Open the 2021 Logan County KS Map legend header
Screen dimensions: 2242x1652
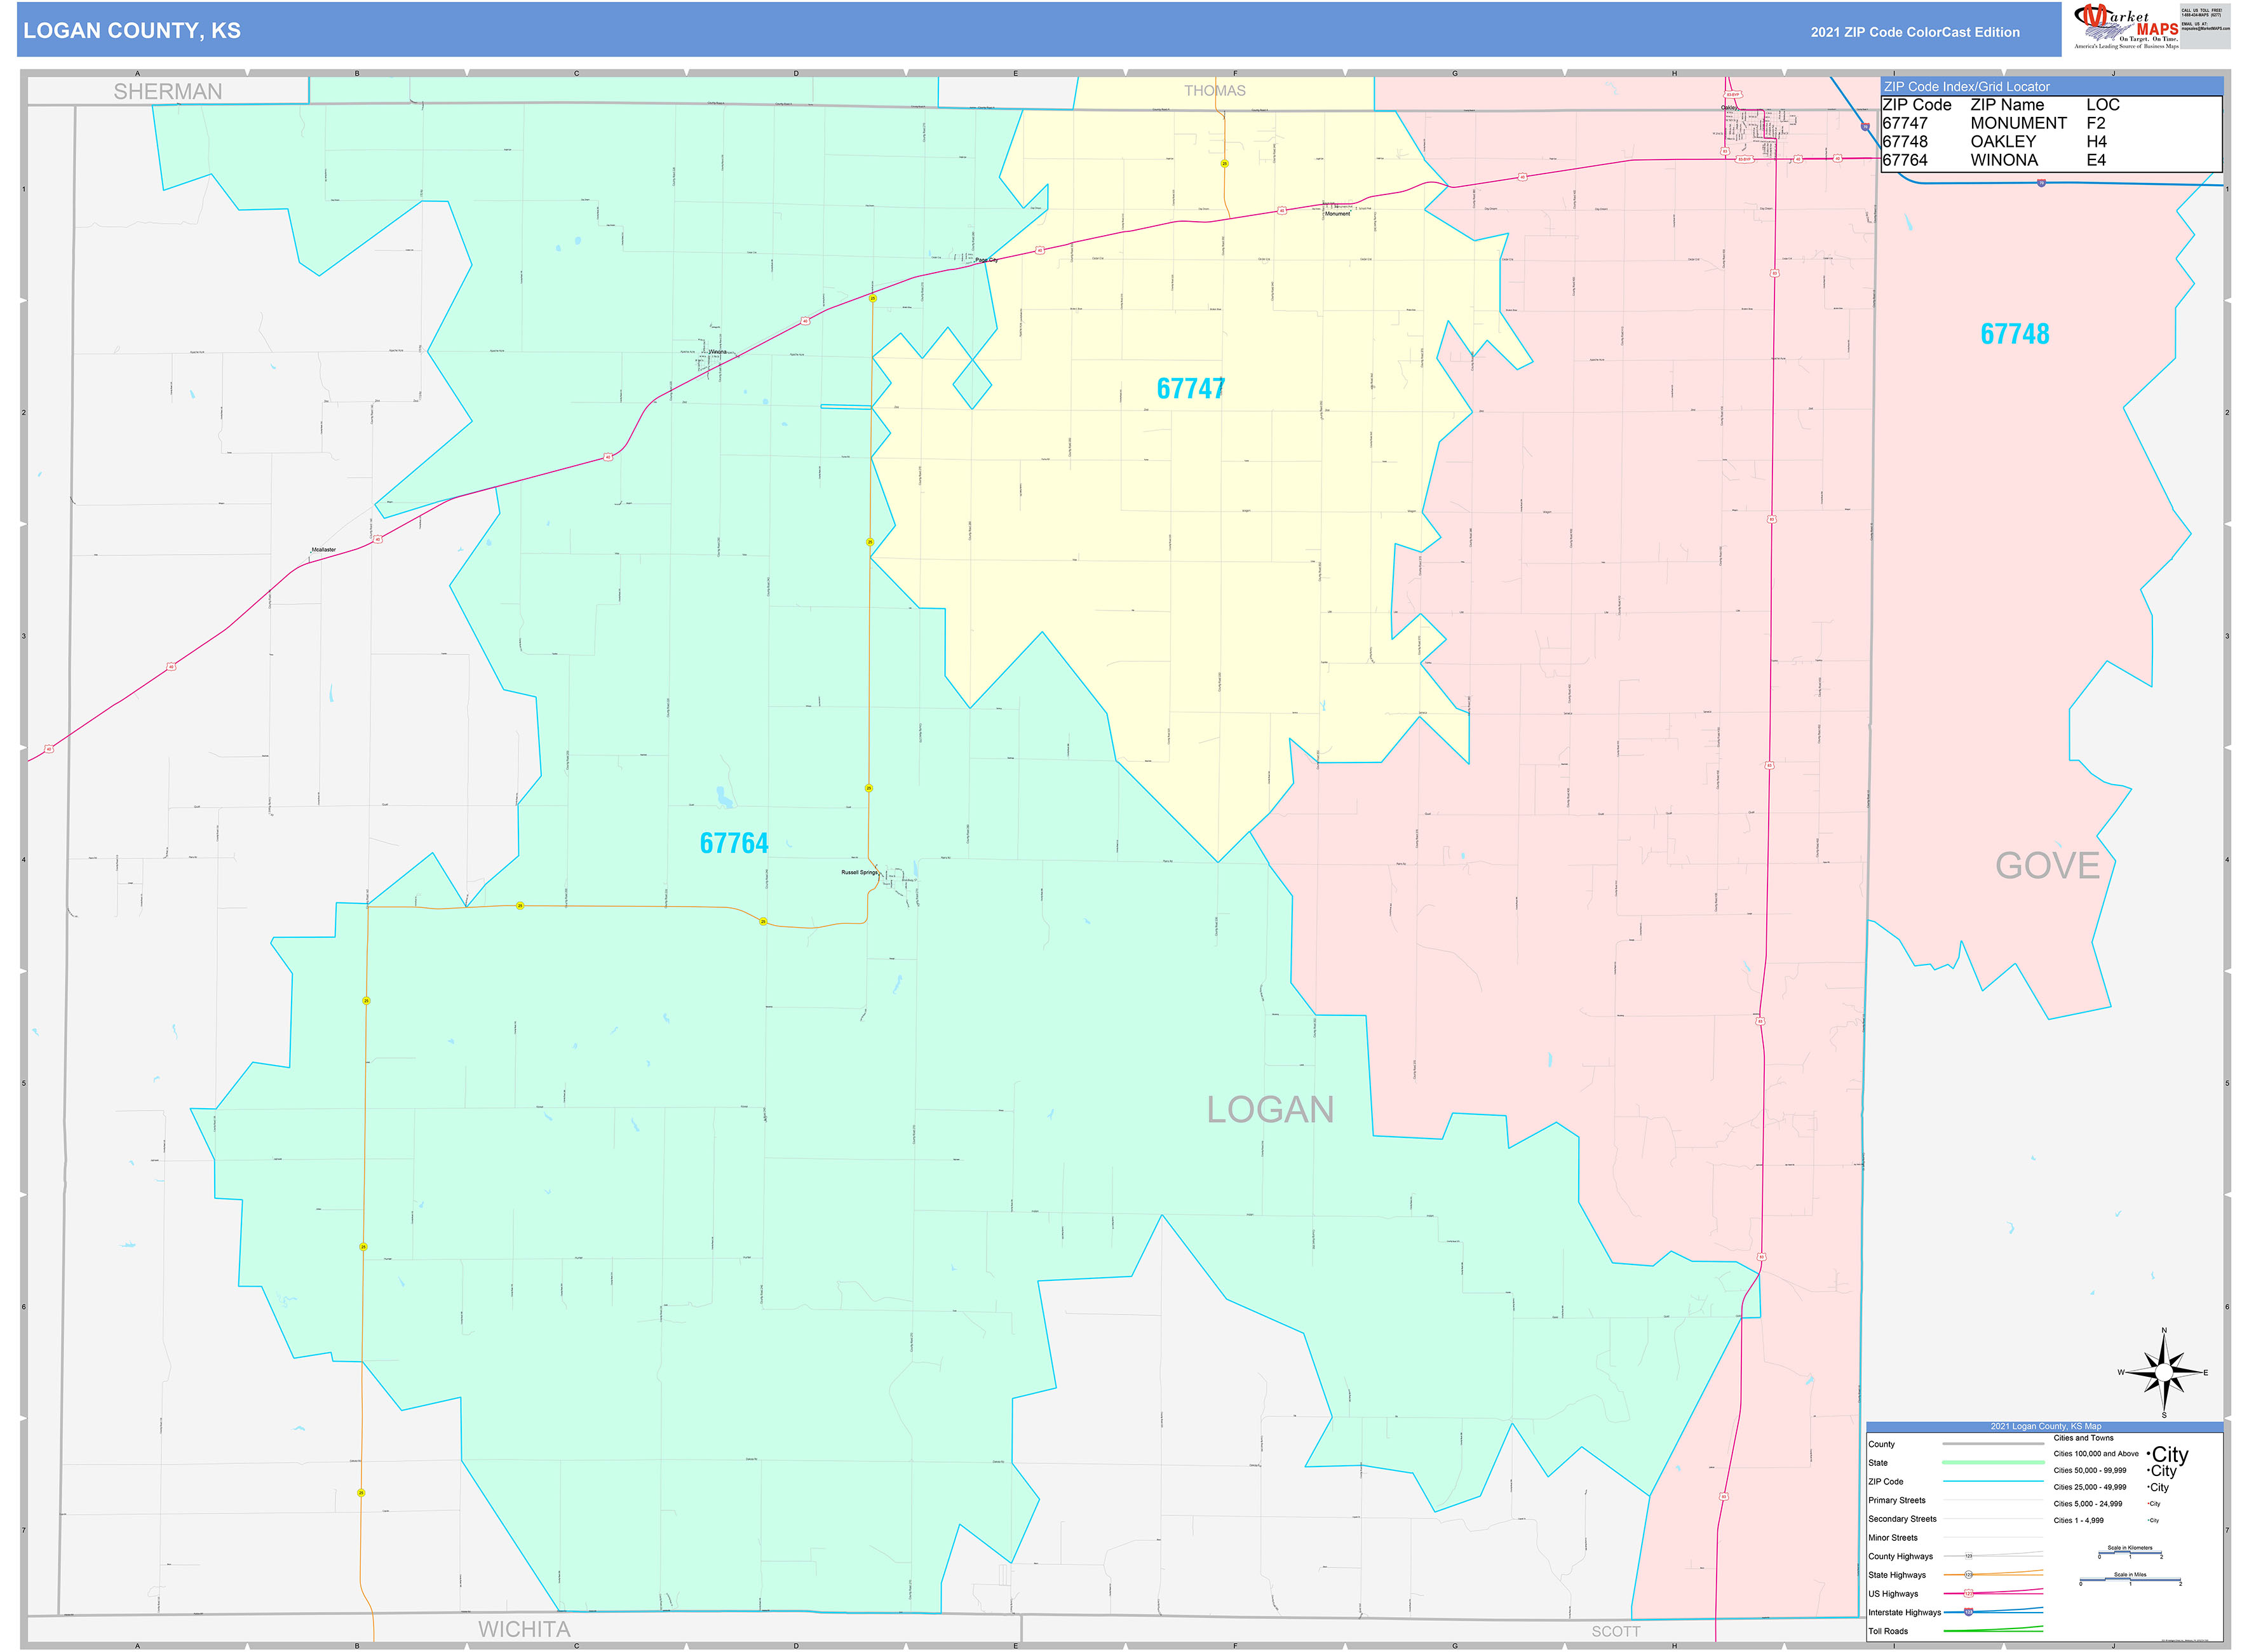2046,1427
